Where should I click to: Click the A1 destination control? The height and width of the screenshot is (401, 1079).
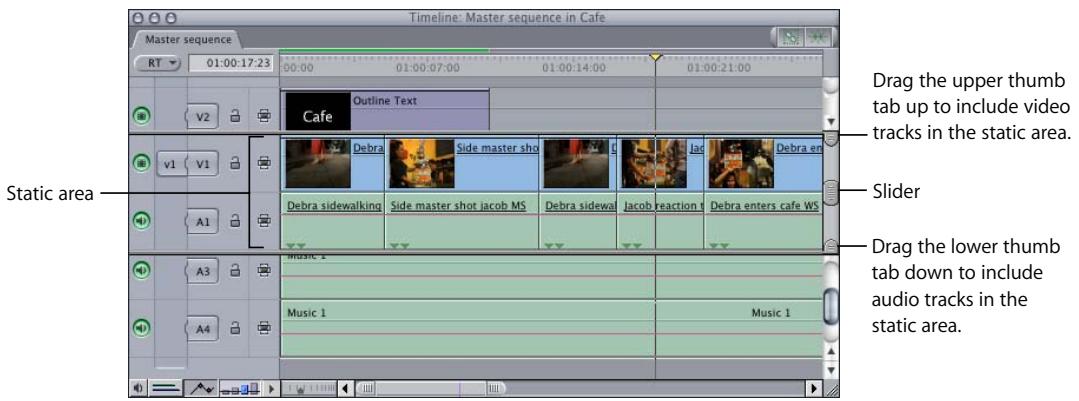click(x=202, y=221)
